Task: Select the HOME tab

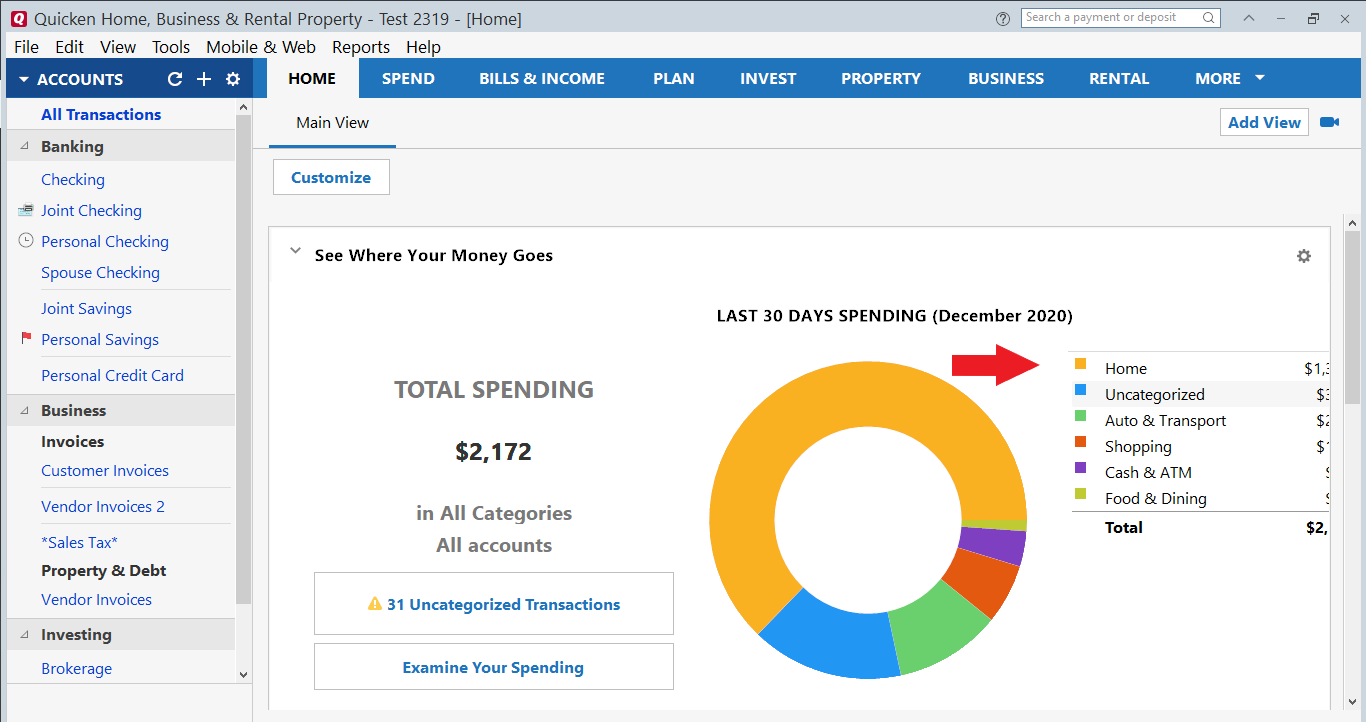Action: point(312,78)
